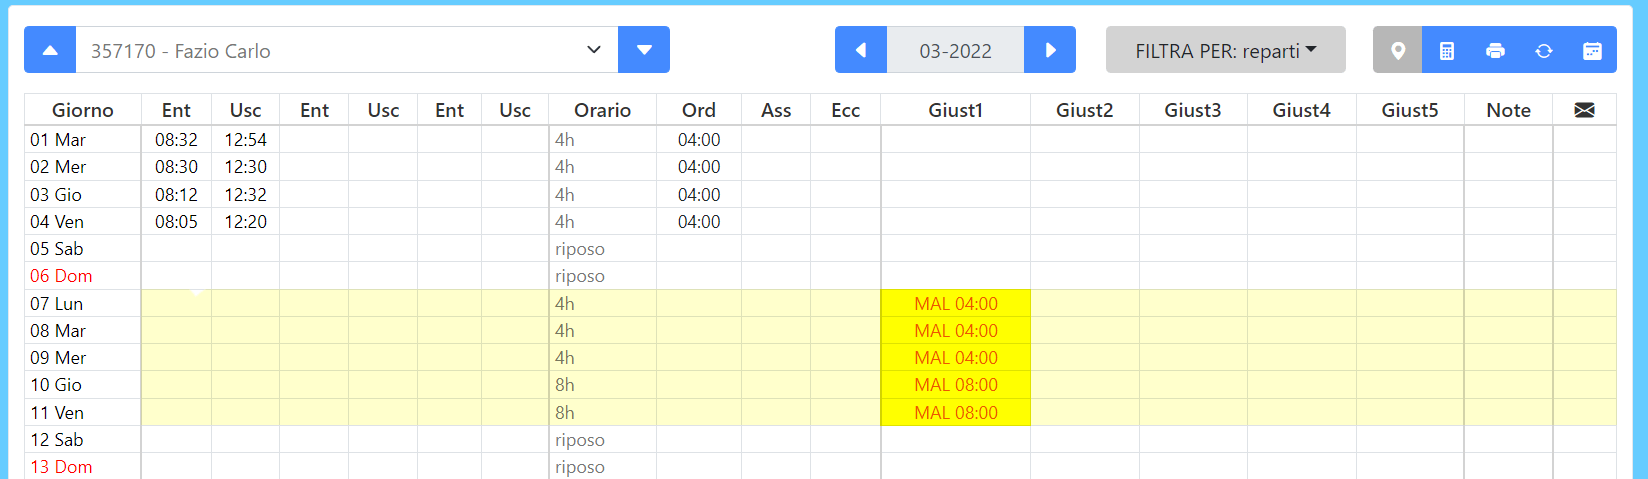Click the 02 Mer day row

[820, 167]
